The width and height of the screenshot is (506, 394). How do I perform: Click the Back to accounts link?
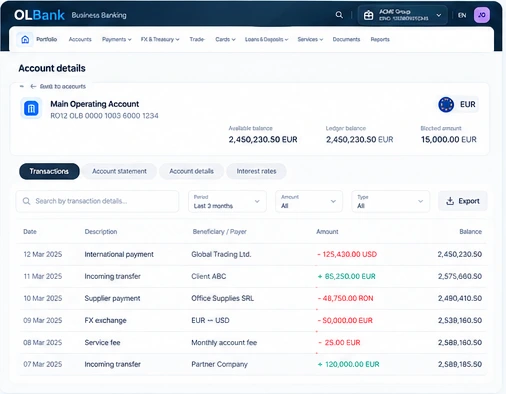[x=63, y=86]
